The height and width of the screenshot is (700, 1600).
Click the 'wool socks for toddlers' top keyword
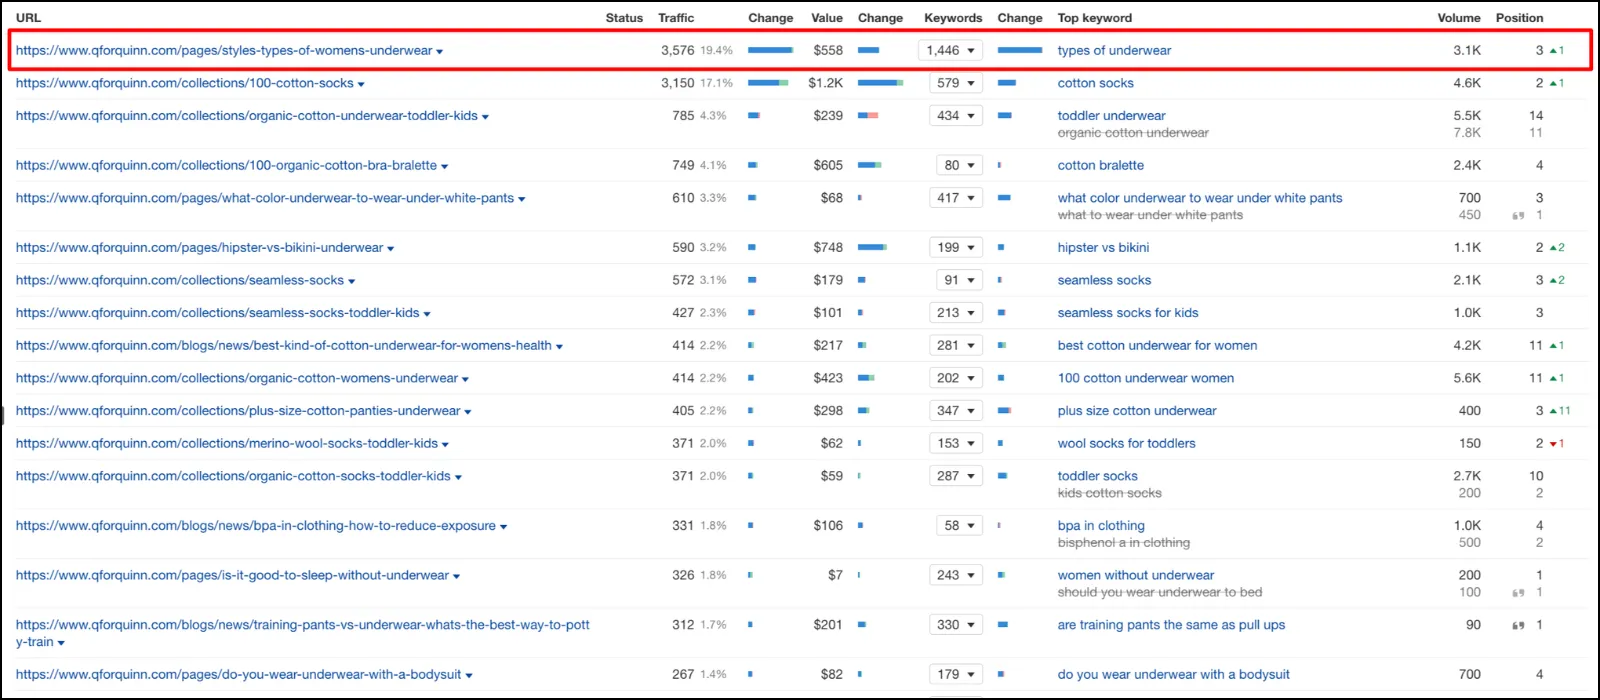1127,443
